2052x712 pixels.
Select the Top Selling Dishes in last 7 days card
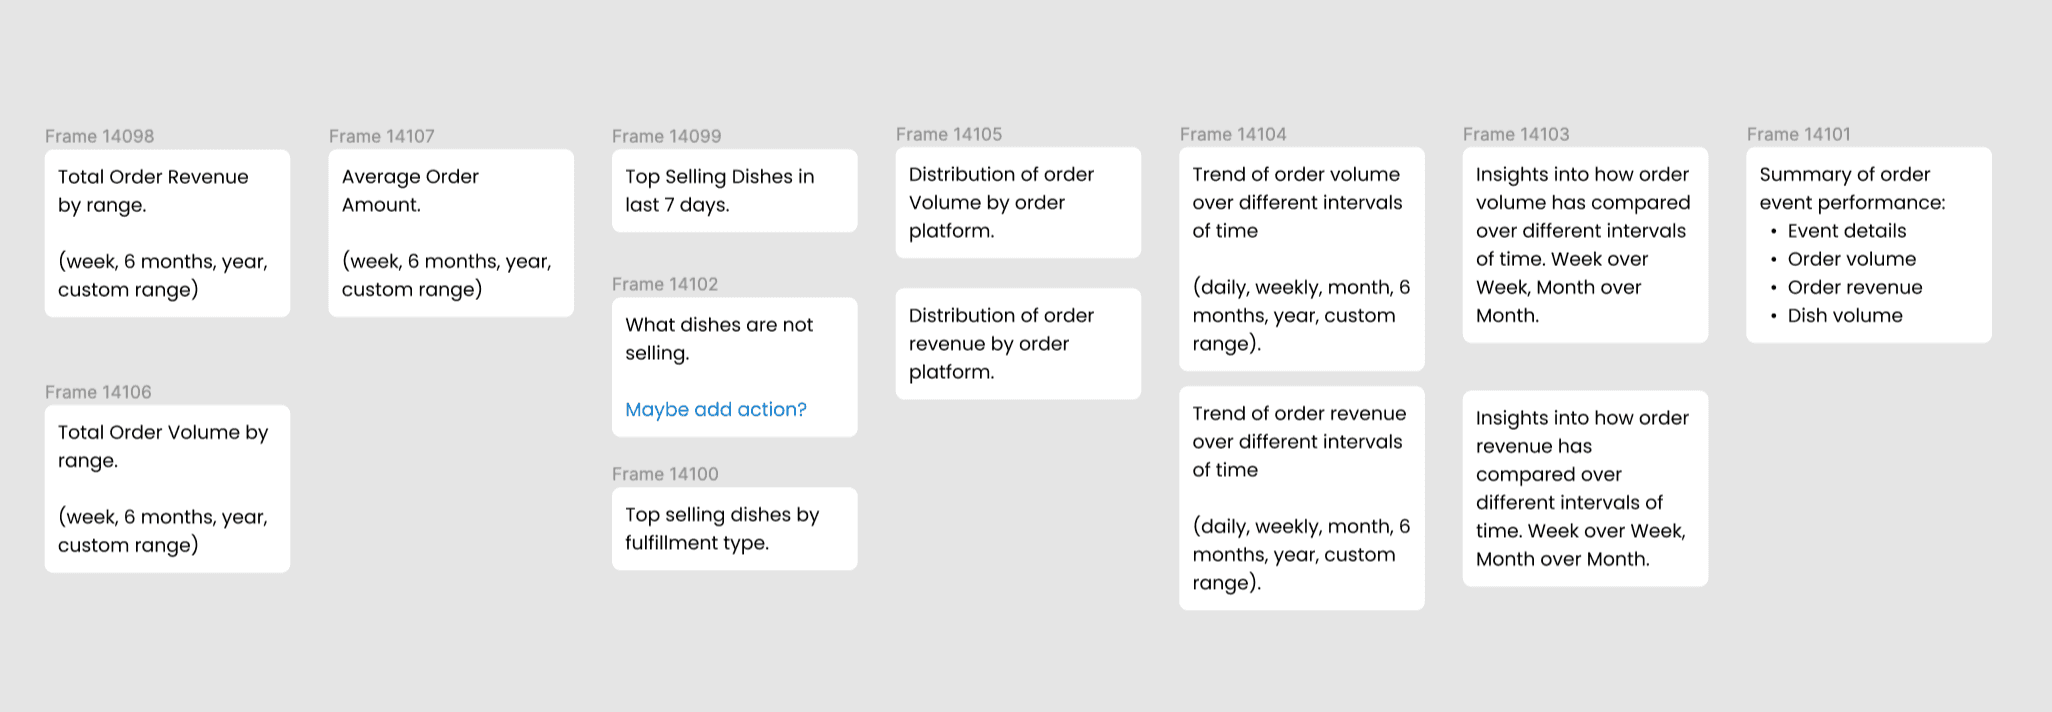tap(734, 190)
